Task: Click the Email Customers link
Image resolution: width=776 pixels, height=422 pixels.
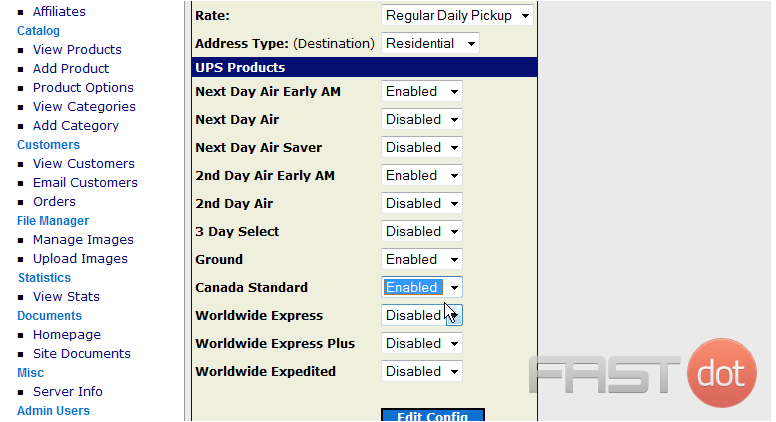Action: click(85, 183)
